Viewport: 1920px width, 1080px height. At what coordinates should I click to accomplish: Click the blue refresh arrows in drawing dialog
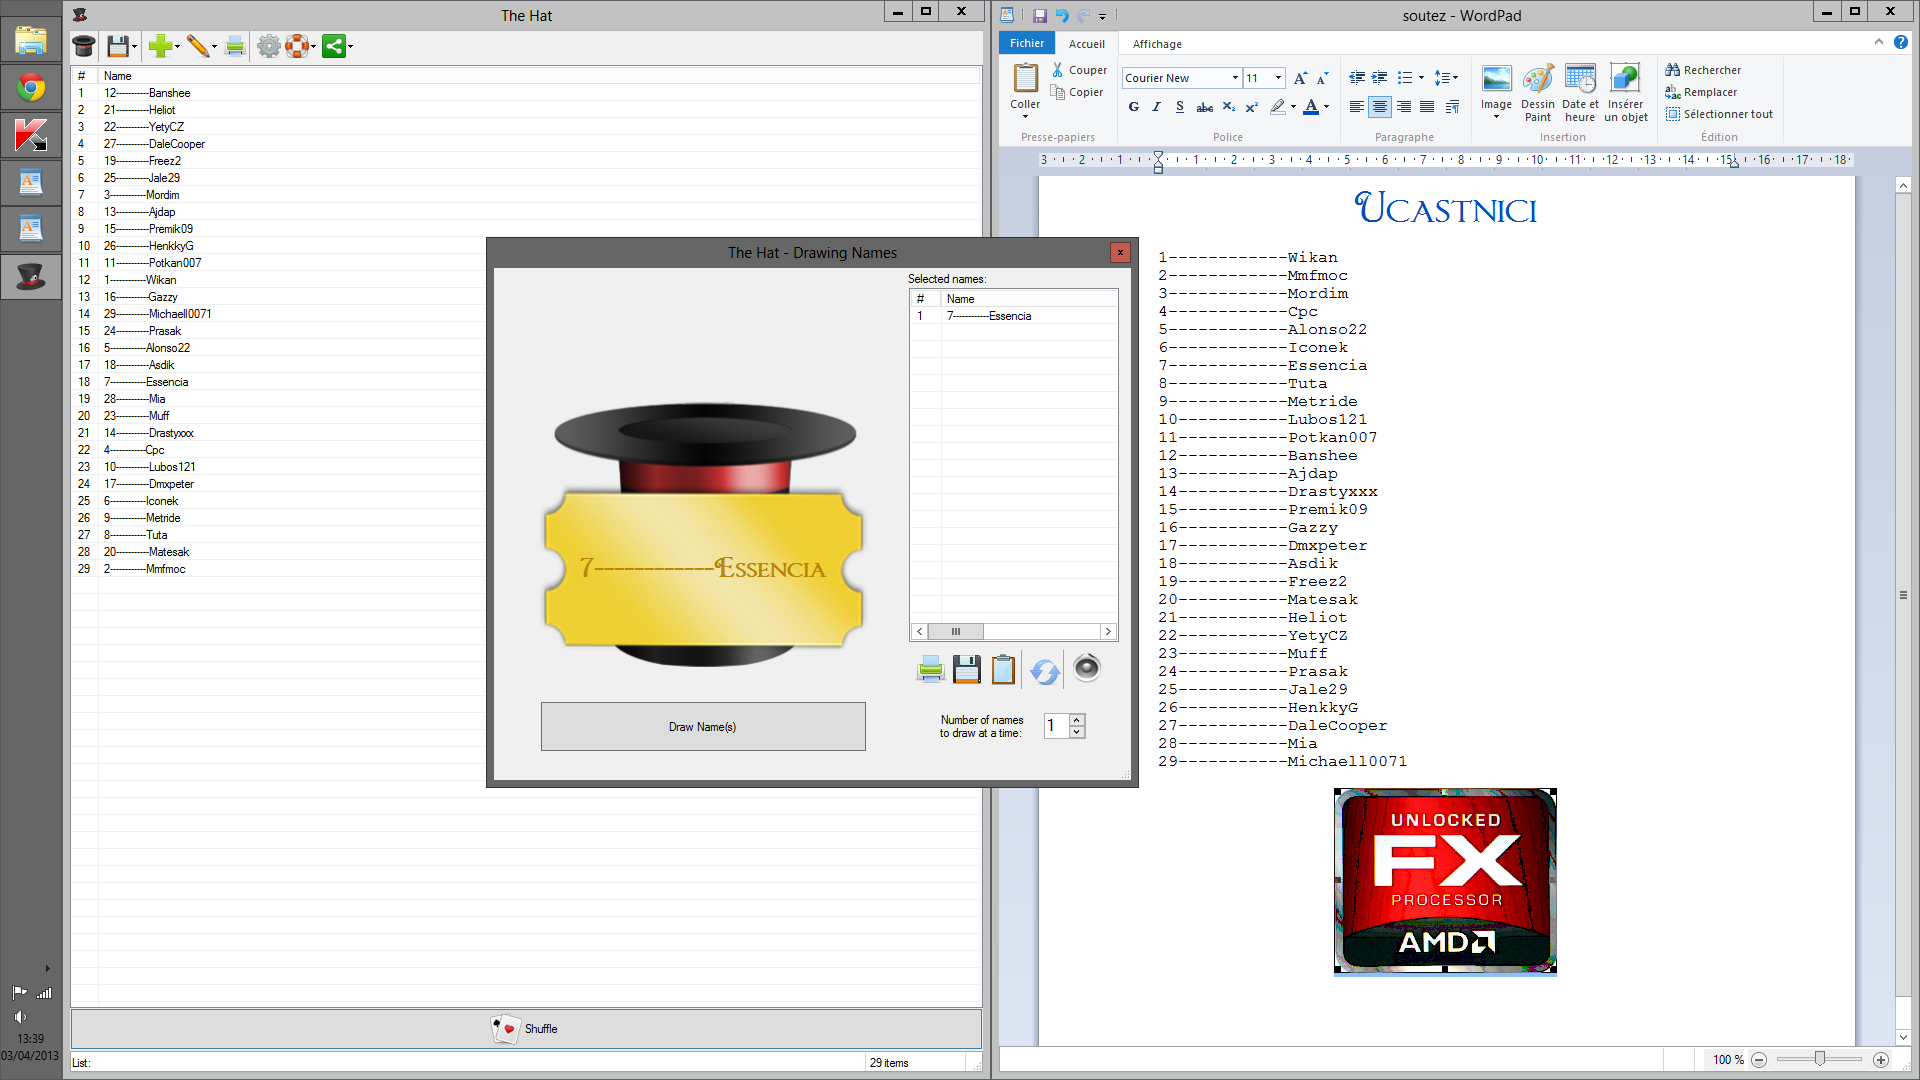pyautogui.click(x=1044, y=670)
